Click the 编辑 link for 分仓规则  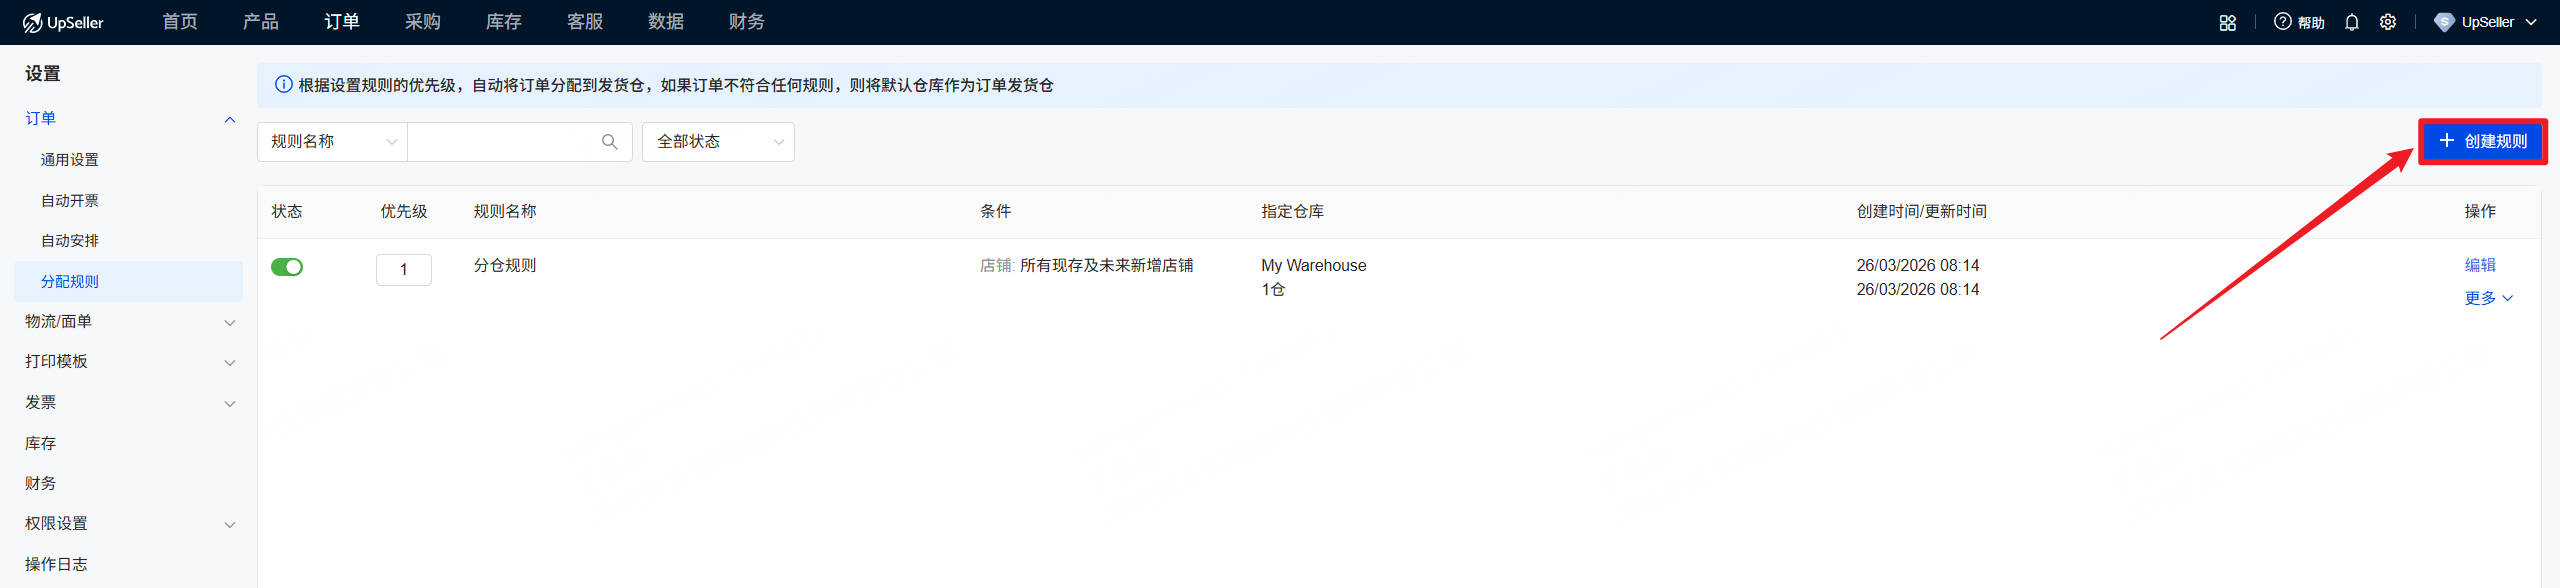pos(2479,265)
